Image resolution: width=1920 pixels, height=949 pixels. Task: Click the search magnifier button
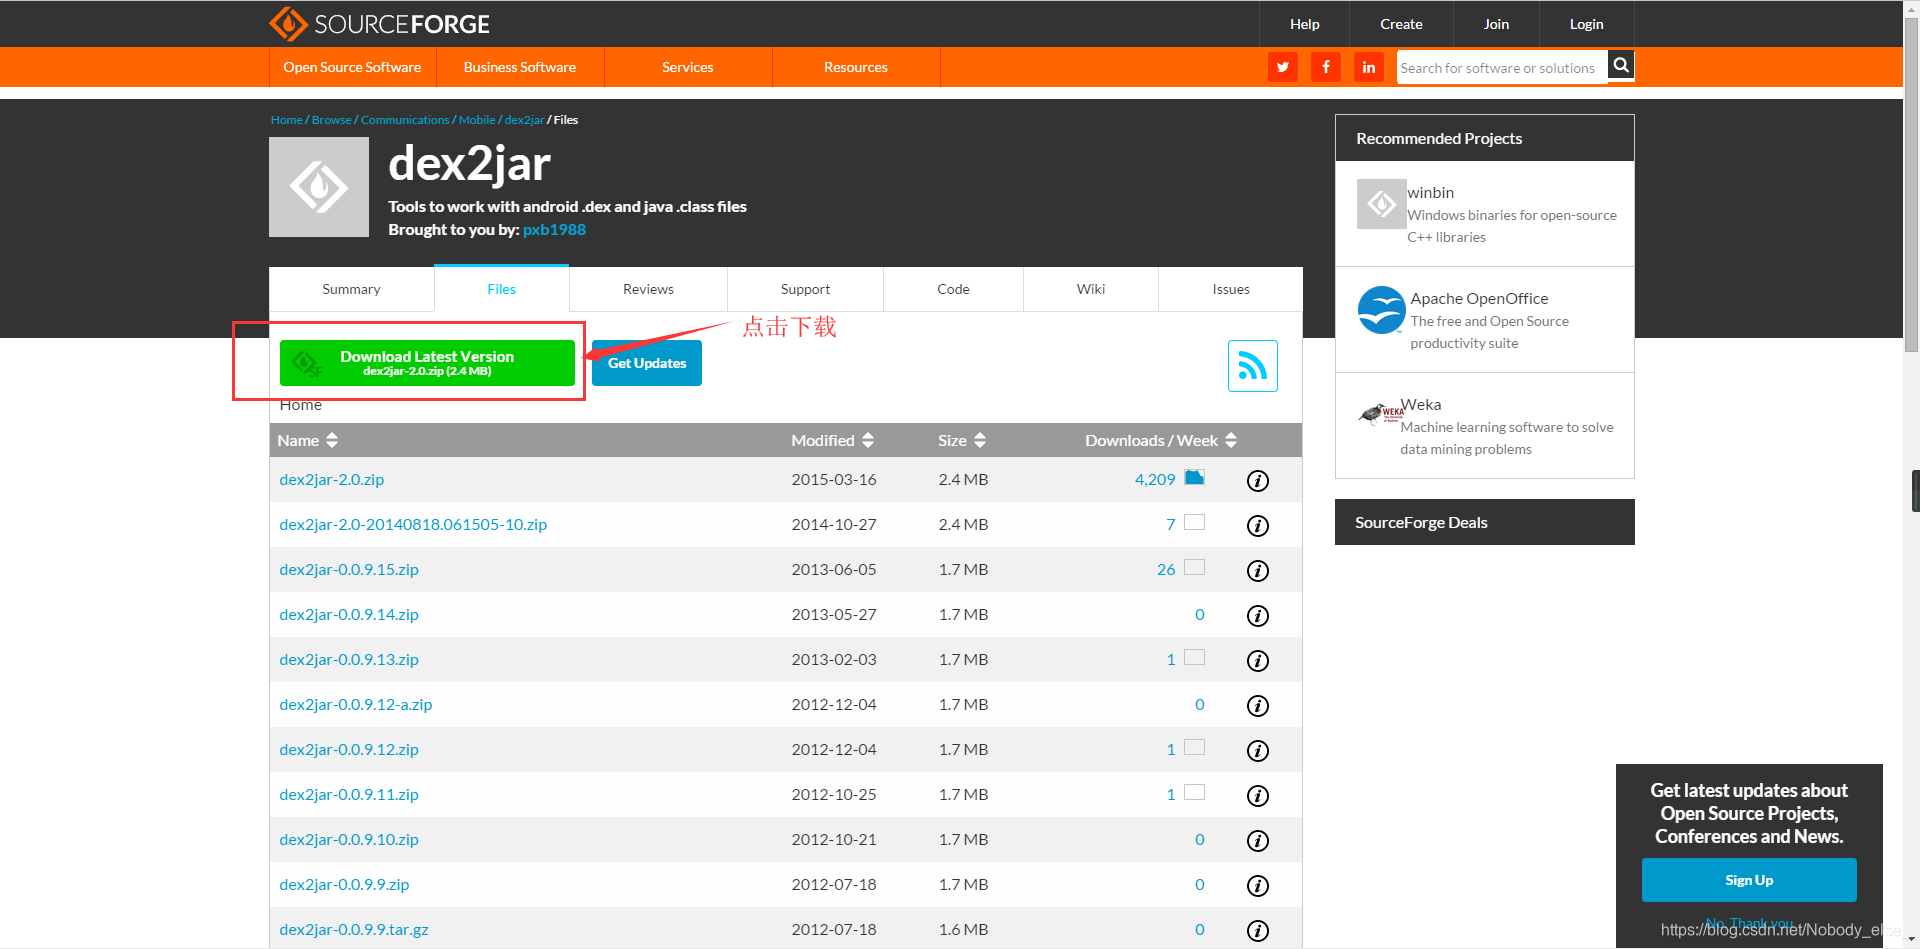(1621, 65)
